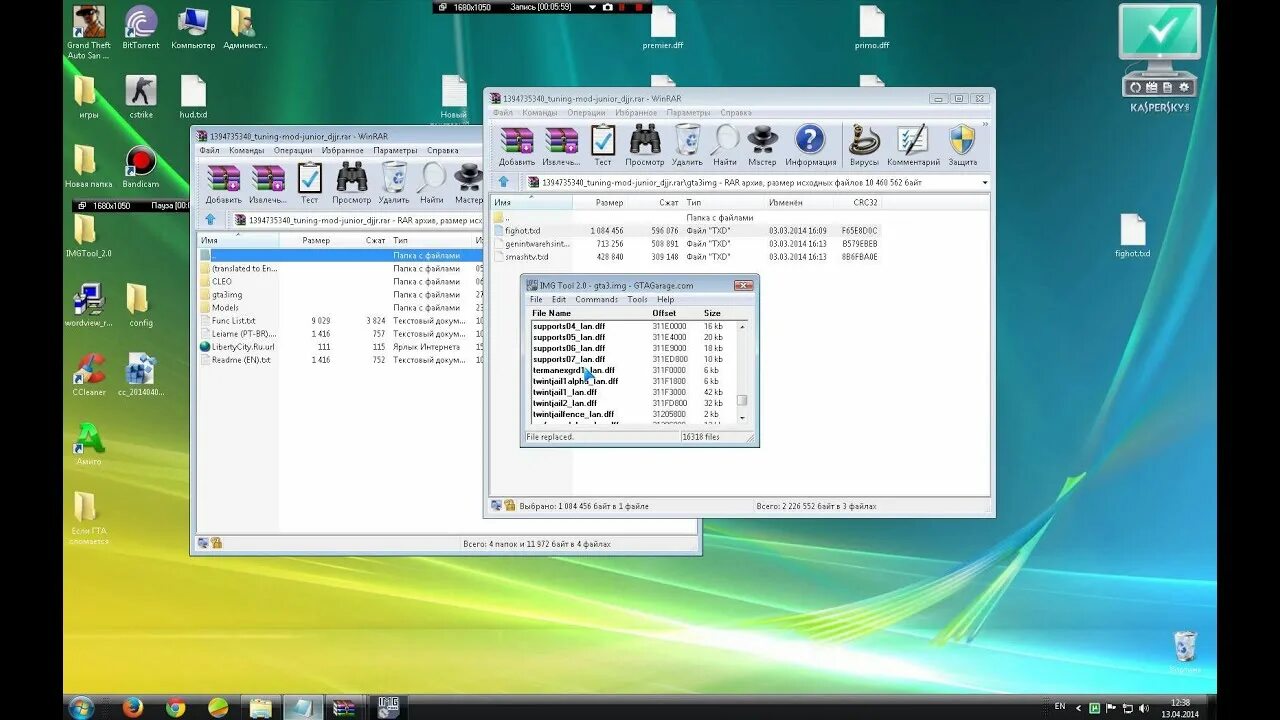Click Просмотр binoculars in front WinRAR window
This screenshot has height=720, width=1280.
[645, 146]
